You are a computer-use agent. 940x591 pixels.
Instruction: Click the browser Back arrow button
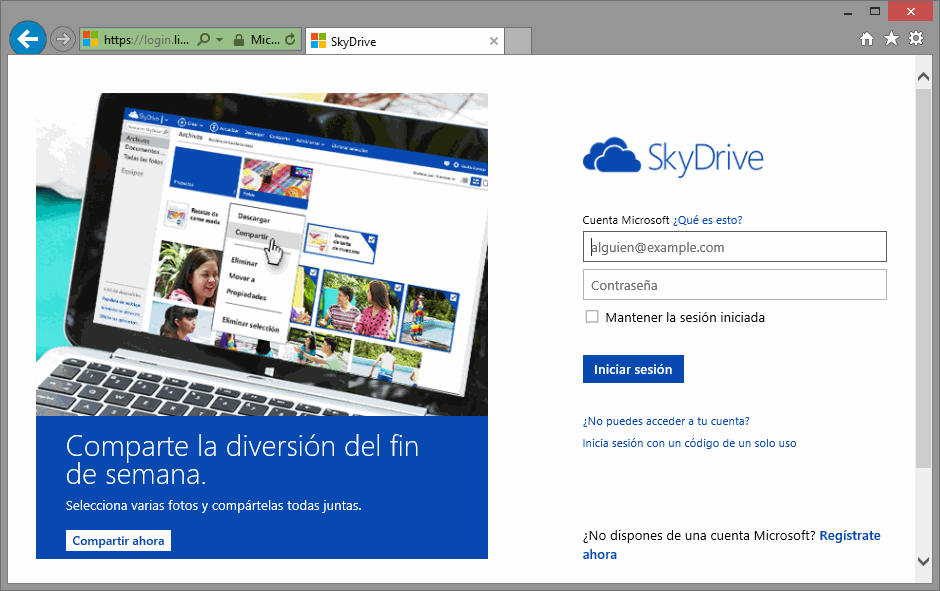[27, 40]
